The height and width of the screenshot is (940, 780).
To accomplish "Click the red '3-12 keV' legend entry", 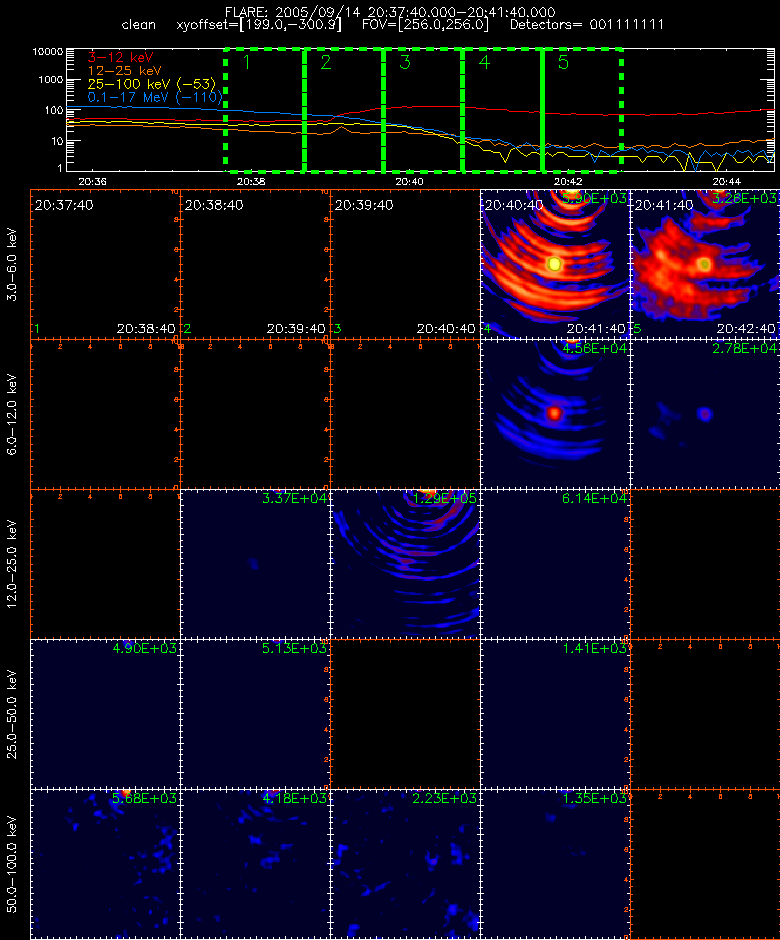I will coord(121,58).
